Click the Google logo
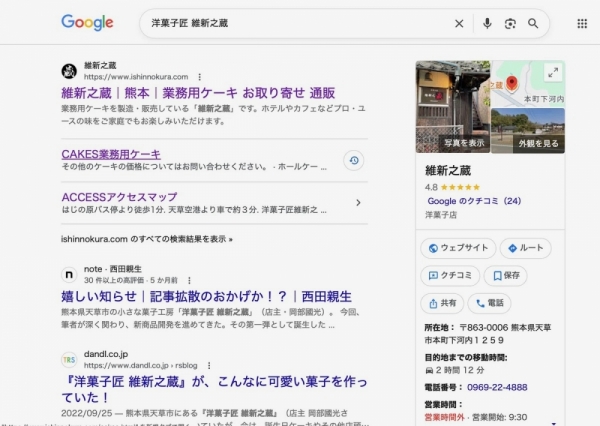This screenshot has height=426, width=600. 87,23
